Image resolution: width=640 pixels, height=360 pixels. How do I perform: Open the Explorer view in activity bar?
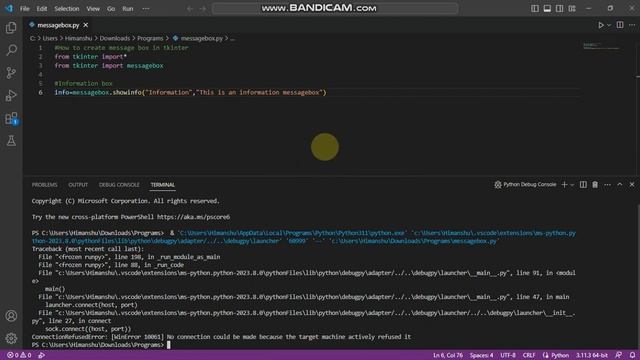click(x=11, y=28)
